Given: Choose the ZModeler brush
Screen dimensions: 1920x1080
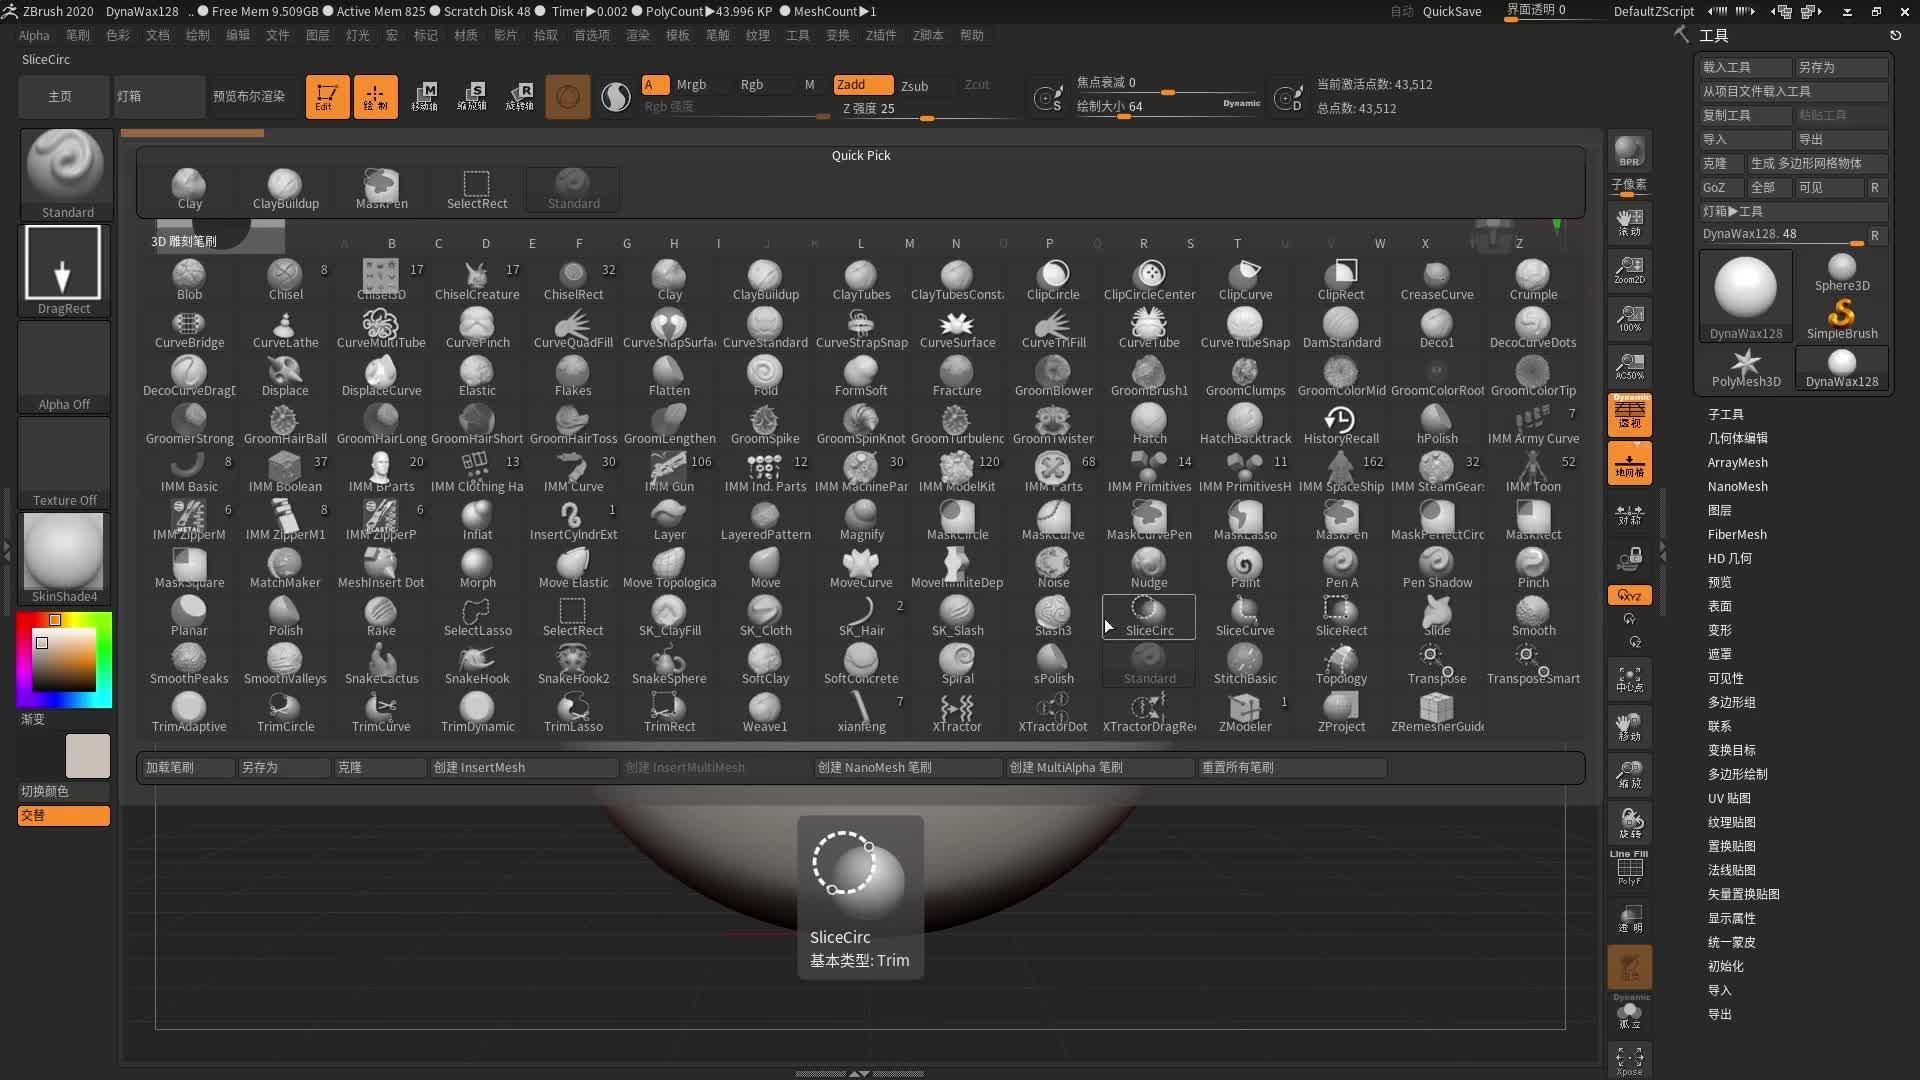Looking at the screenshot, I should coord(1245,712).
